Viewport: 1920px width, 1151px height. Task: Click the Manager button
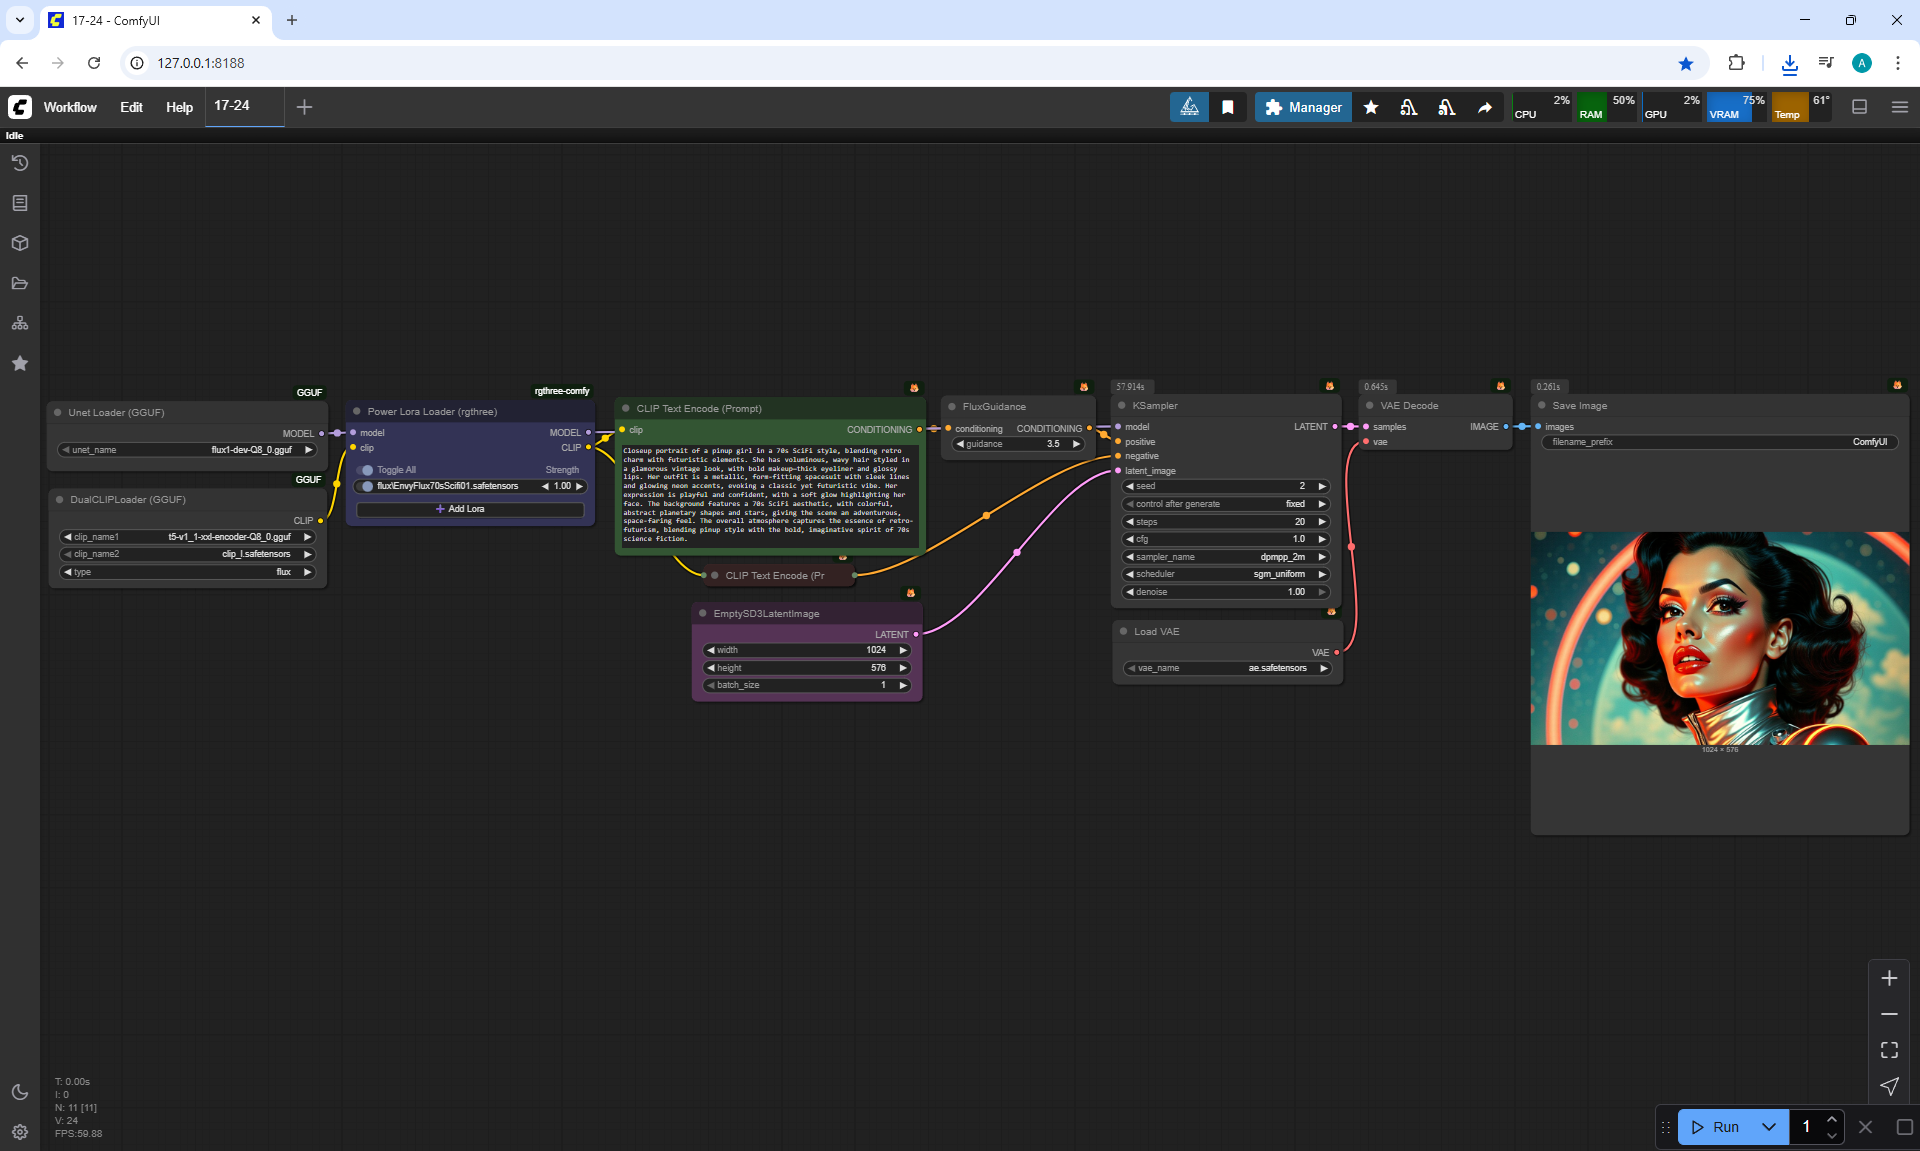coord(1303,107)
